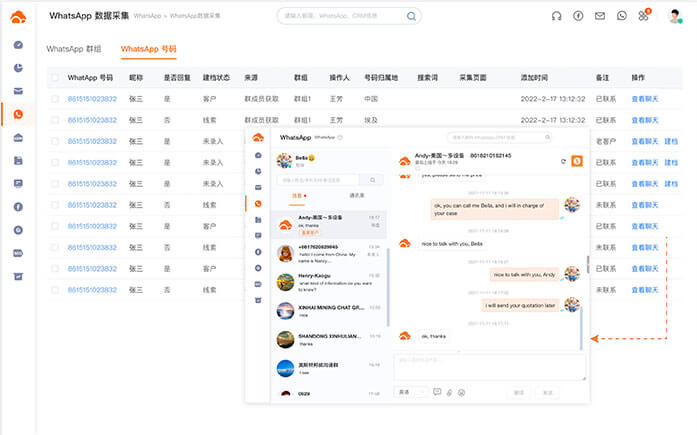
Task: Open the quick reply bubble icon below the message box
Action: coord(437,392)
